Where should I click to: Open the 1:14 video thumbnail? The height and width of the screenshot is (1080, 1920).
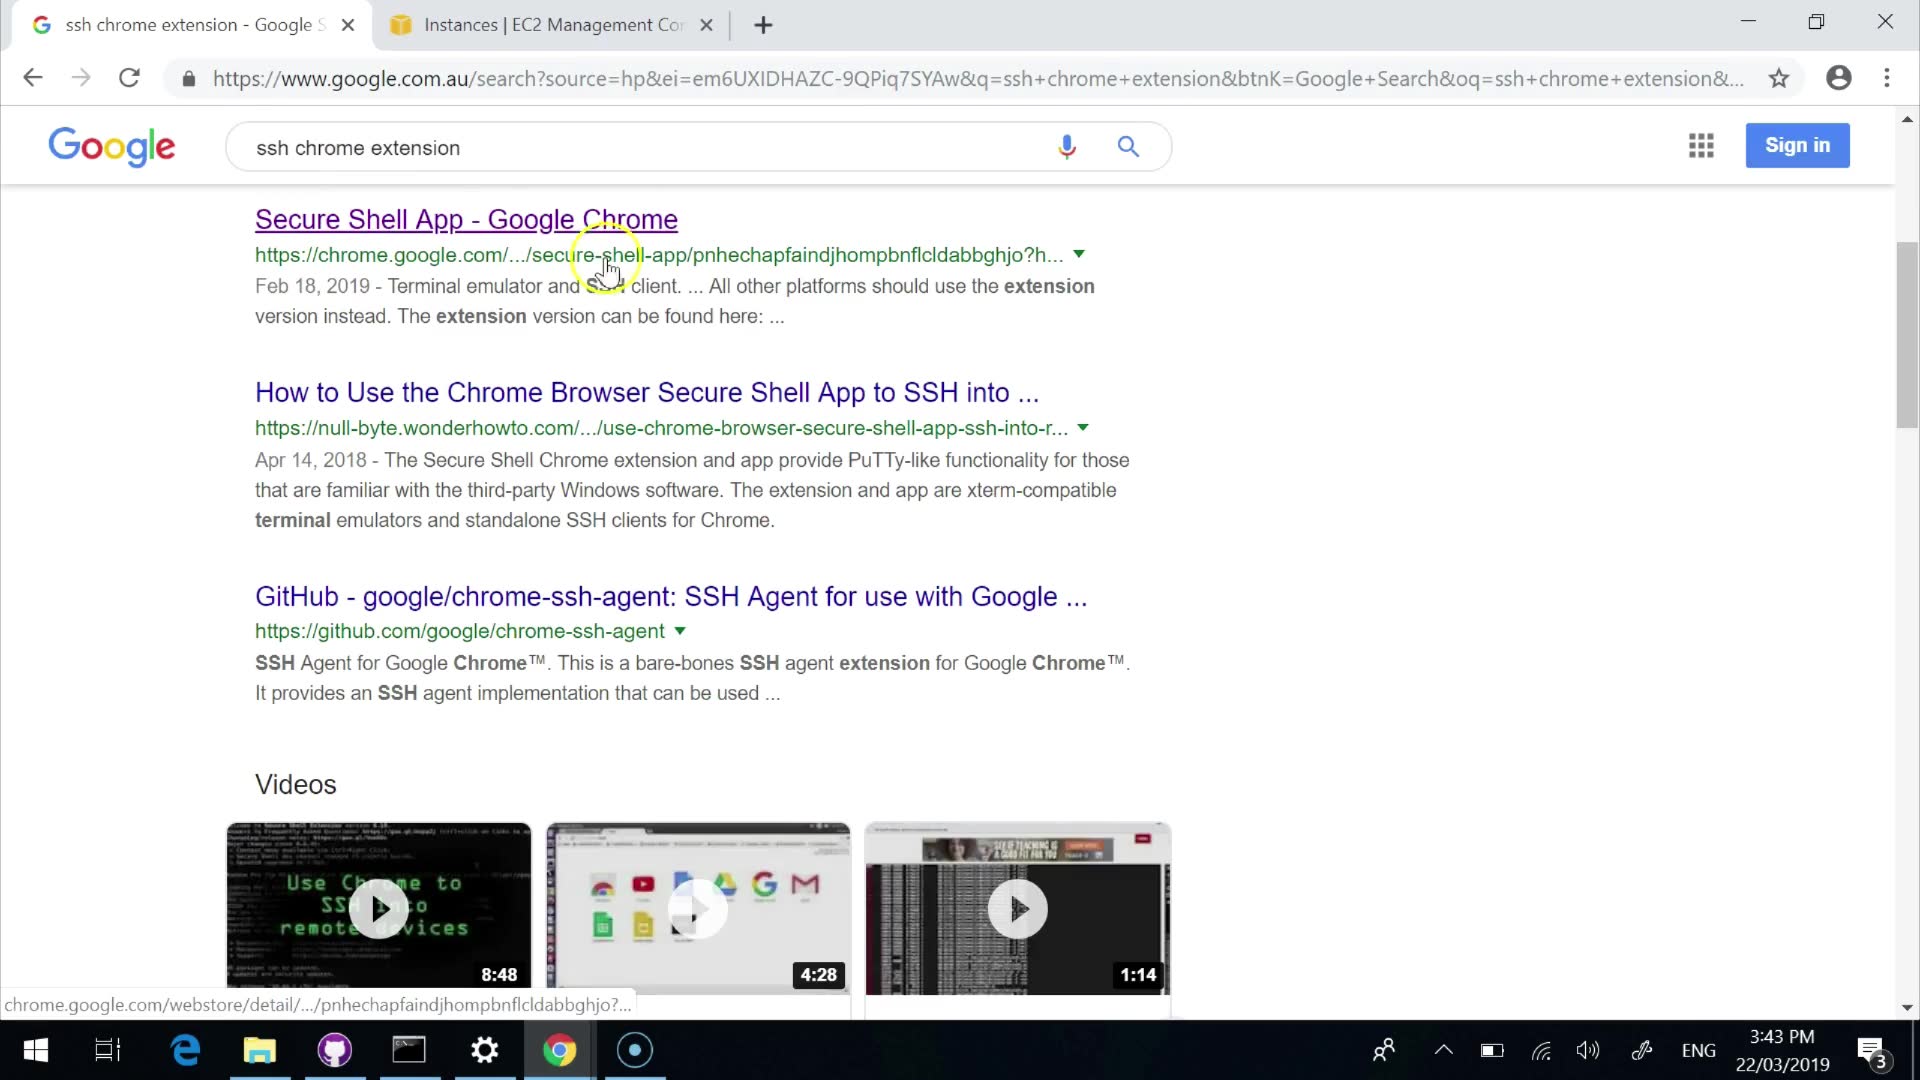(x=1017, y=908)
